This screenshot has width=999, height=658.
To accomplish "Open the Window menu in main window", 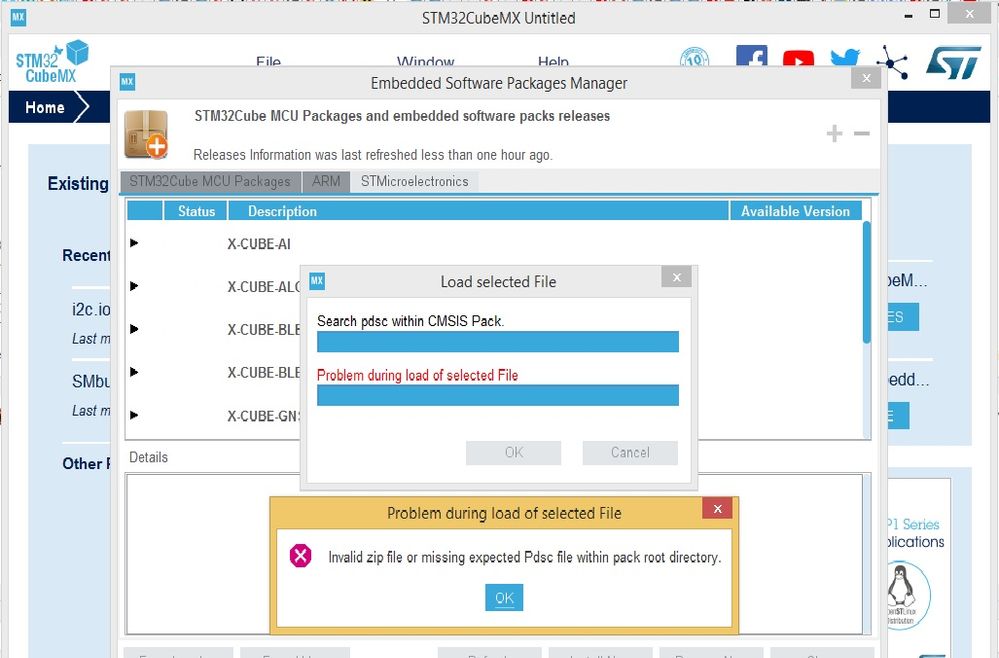I will pos(425,61).
